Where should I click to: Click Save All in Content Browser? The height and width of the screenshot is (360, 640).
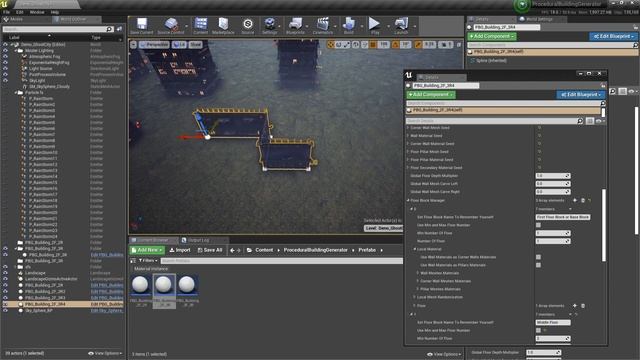pyautogui.click(x=210, y=250)
